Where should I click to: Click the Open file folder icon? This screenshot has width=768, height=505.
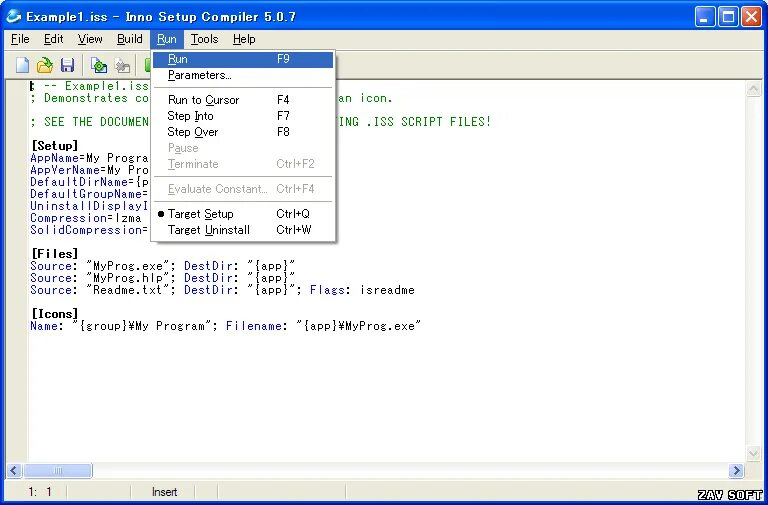click(x=45, y=65)
